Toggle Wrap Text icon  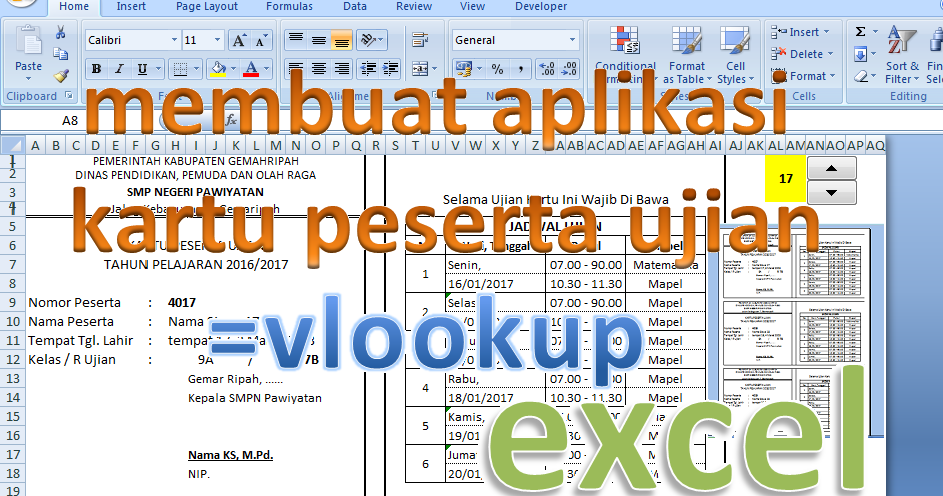pyautogui.click(x=420, y=40)
